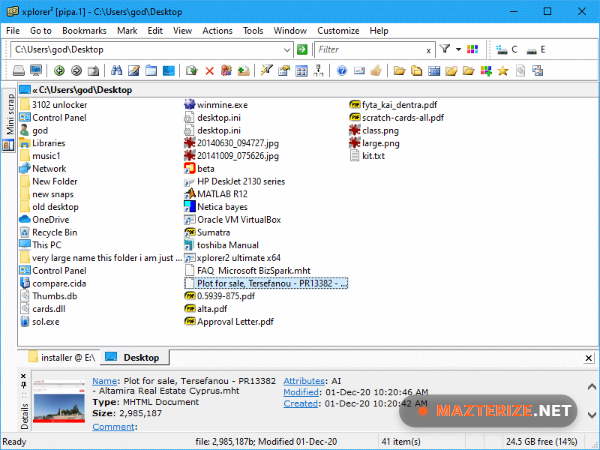The height and width of the screenshot is (450, 600).
Task: Click the drives list toolbar icon
Action: 18,71
